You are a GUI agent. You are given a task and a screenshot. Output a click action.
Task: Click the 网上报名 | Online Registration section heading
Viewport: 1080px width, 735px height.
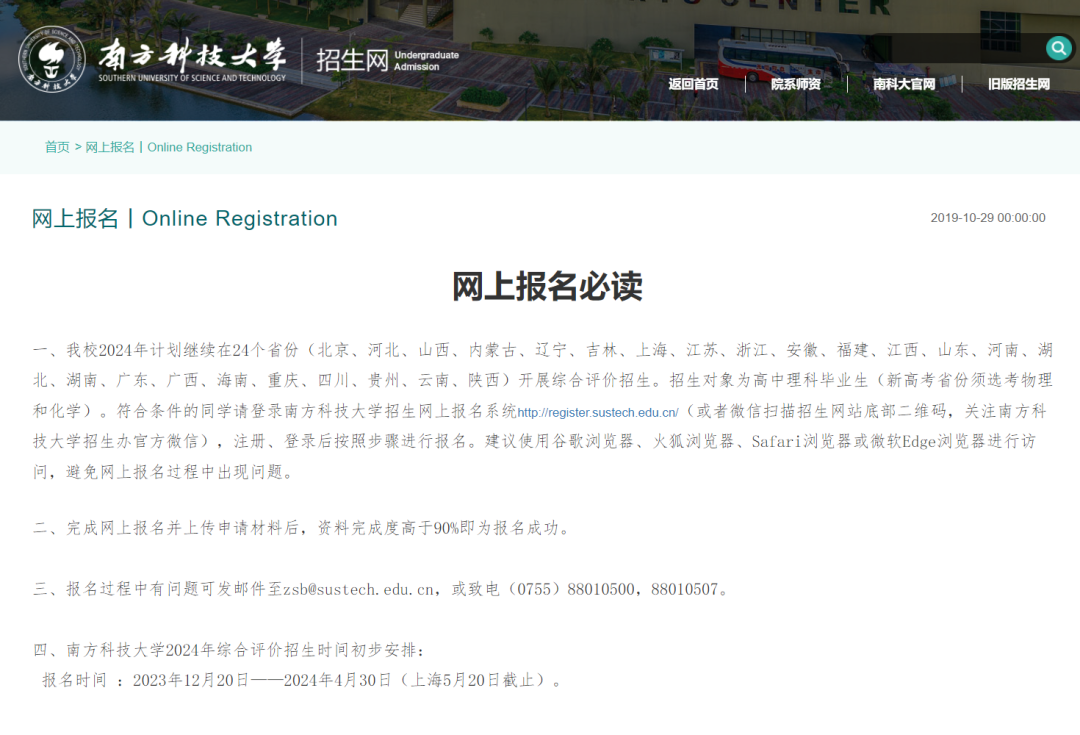pos(185,218)
